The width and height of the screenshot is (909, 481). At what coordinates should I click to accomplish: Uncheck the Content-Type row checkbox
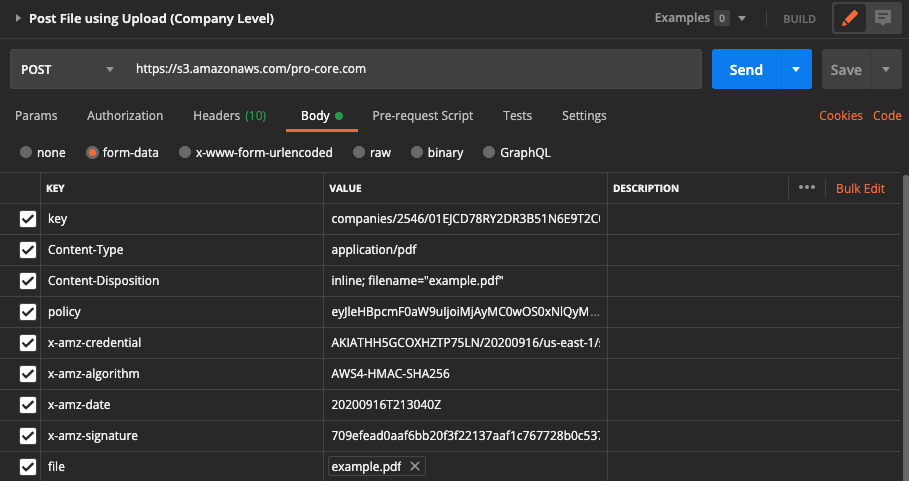(28, 250)
